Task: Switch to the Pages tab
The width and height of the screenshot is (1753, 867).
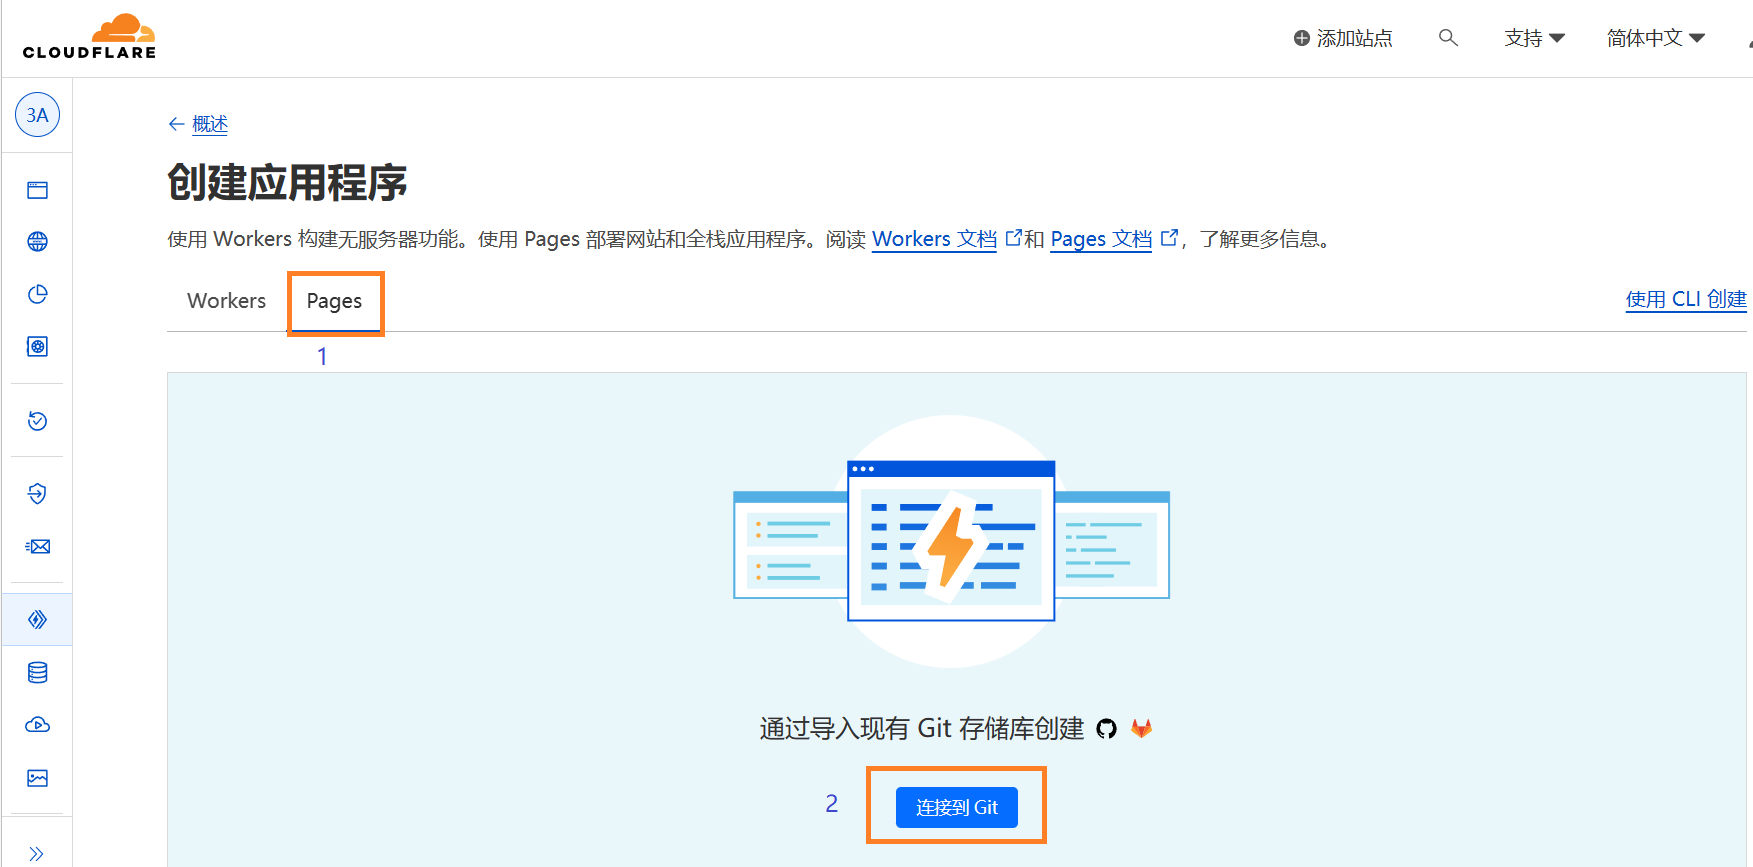Action: coord(334,301)
